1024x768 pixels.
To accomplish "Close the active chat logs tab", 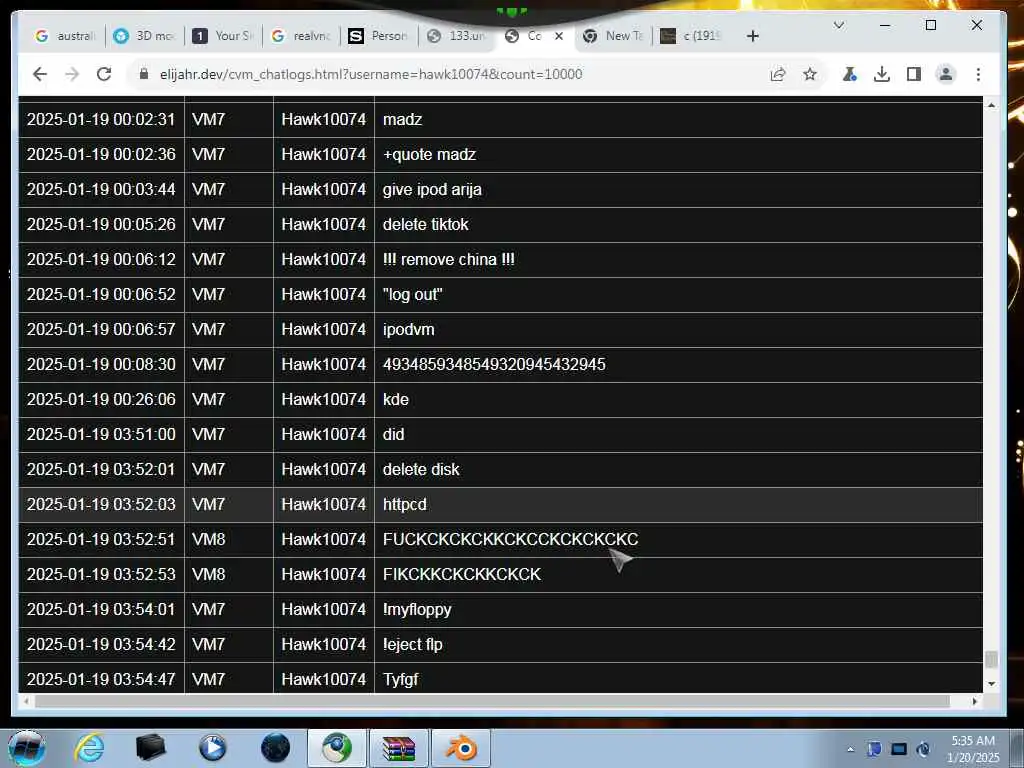I will pos(559,36).
